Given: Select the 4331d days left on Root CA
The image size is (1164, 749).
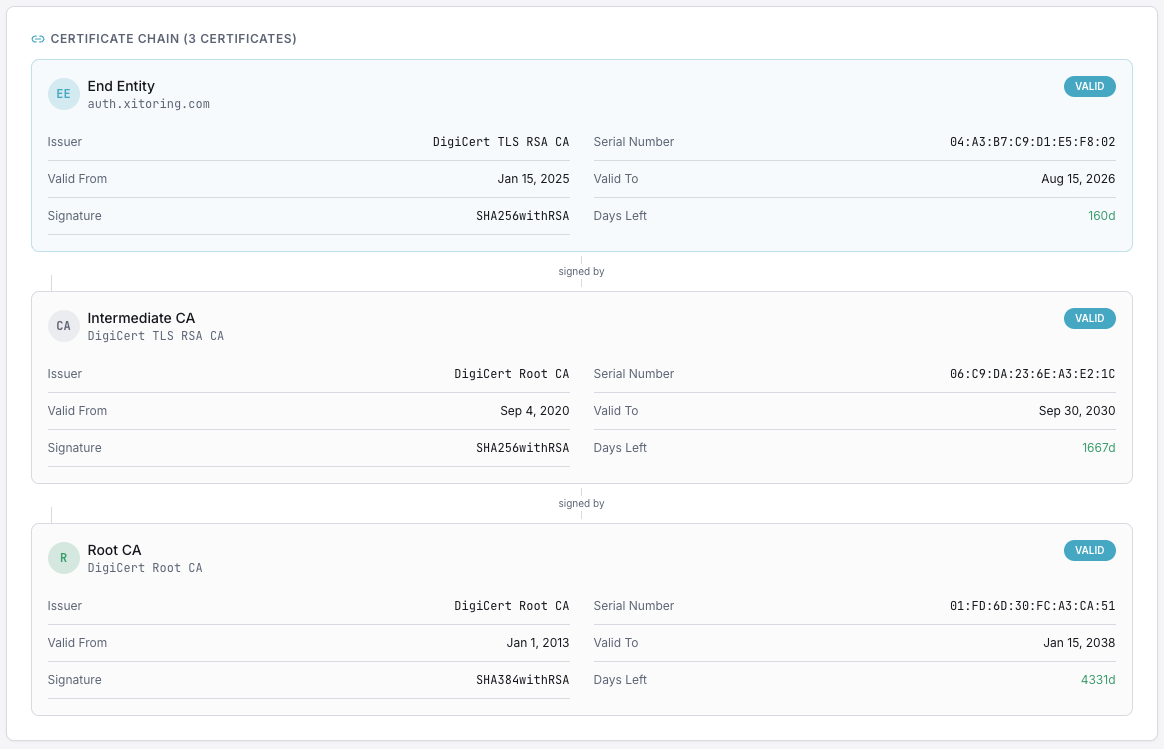Looking at the screenshot, I should click(1097, 679).
